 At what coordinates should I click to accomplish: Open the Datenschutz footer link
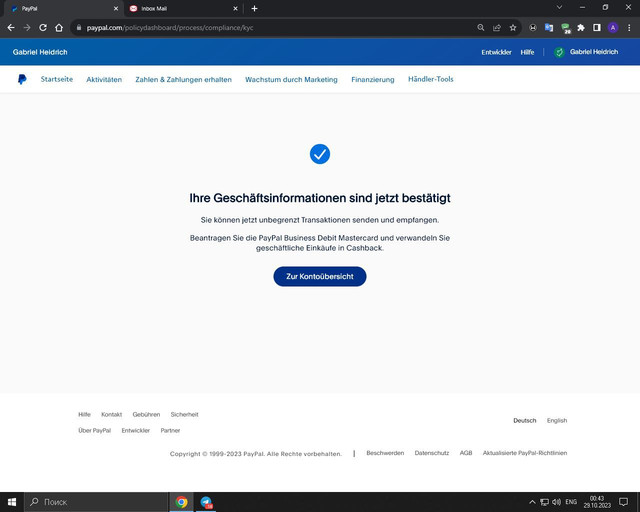point(432,453)
